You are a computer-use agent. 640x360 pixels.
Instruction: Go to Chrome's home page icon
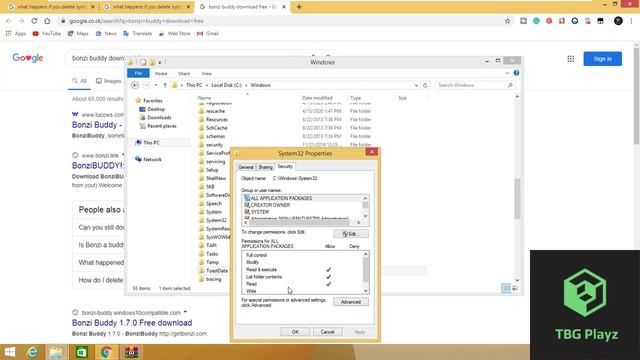pos(47,21)
